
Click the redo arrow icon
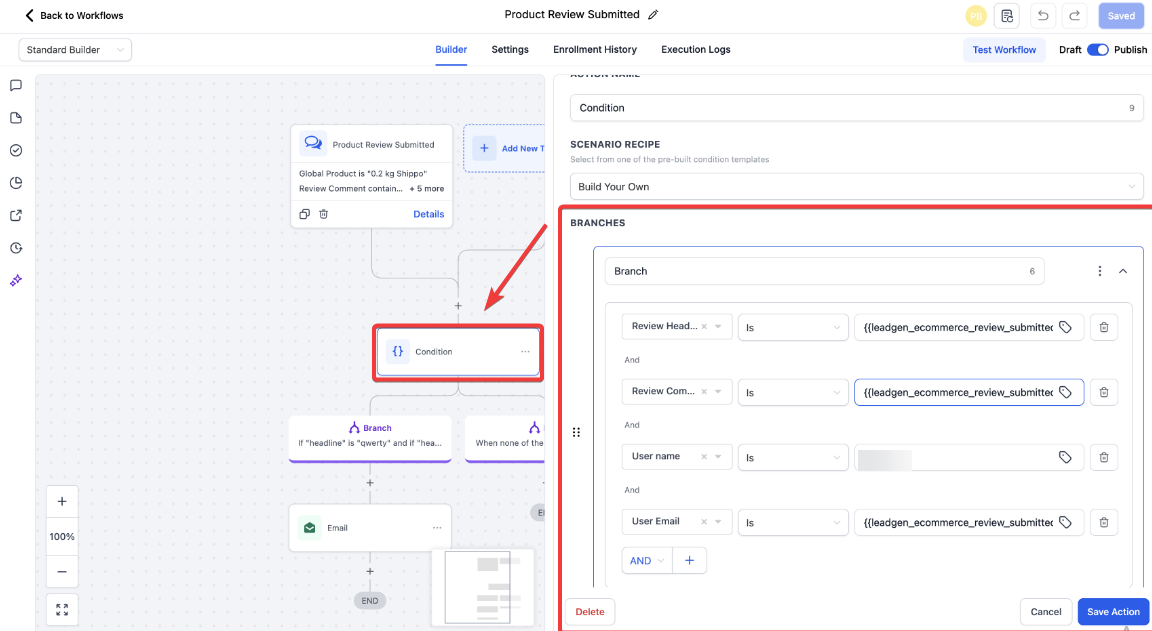click(x=1074, y=16)
